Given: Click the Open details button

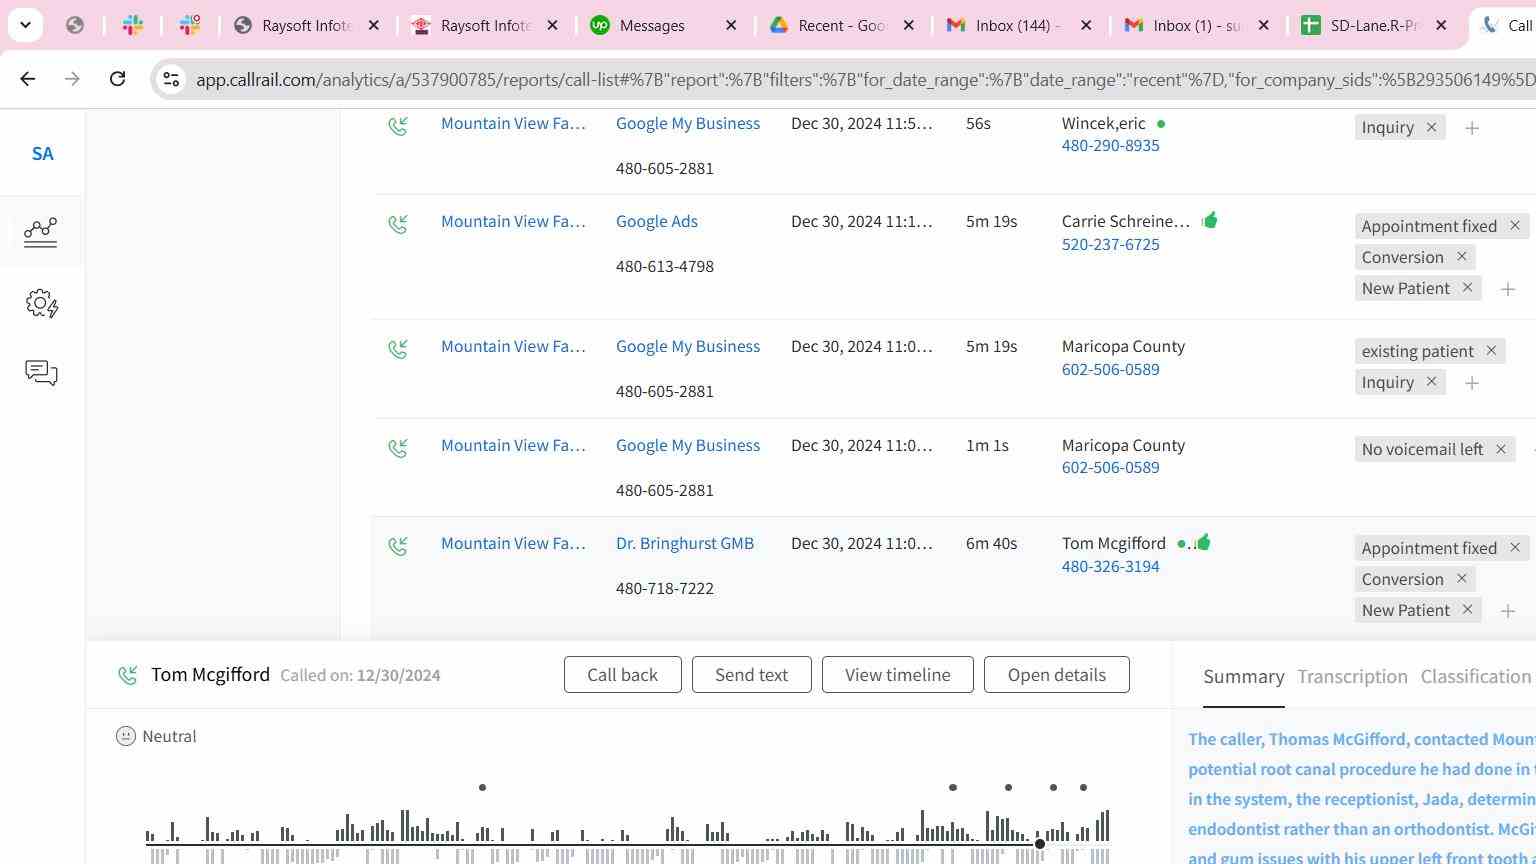Looking at the screenshot, I should pyautogui.click(x=1056, y=675).
